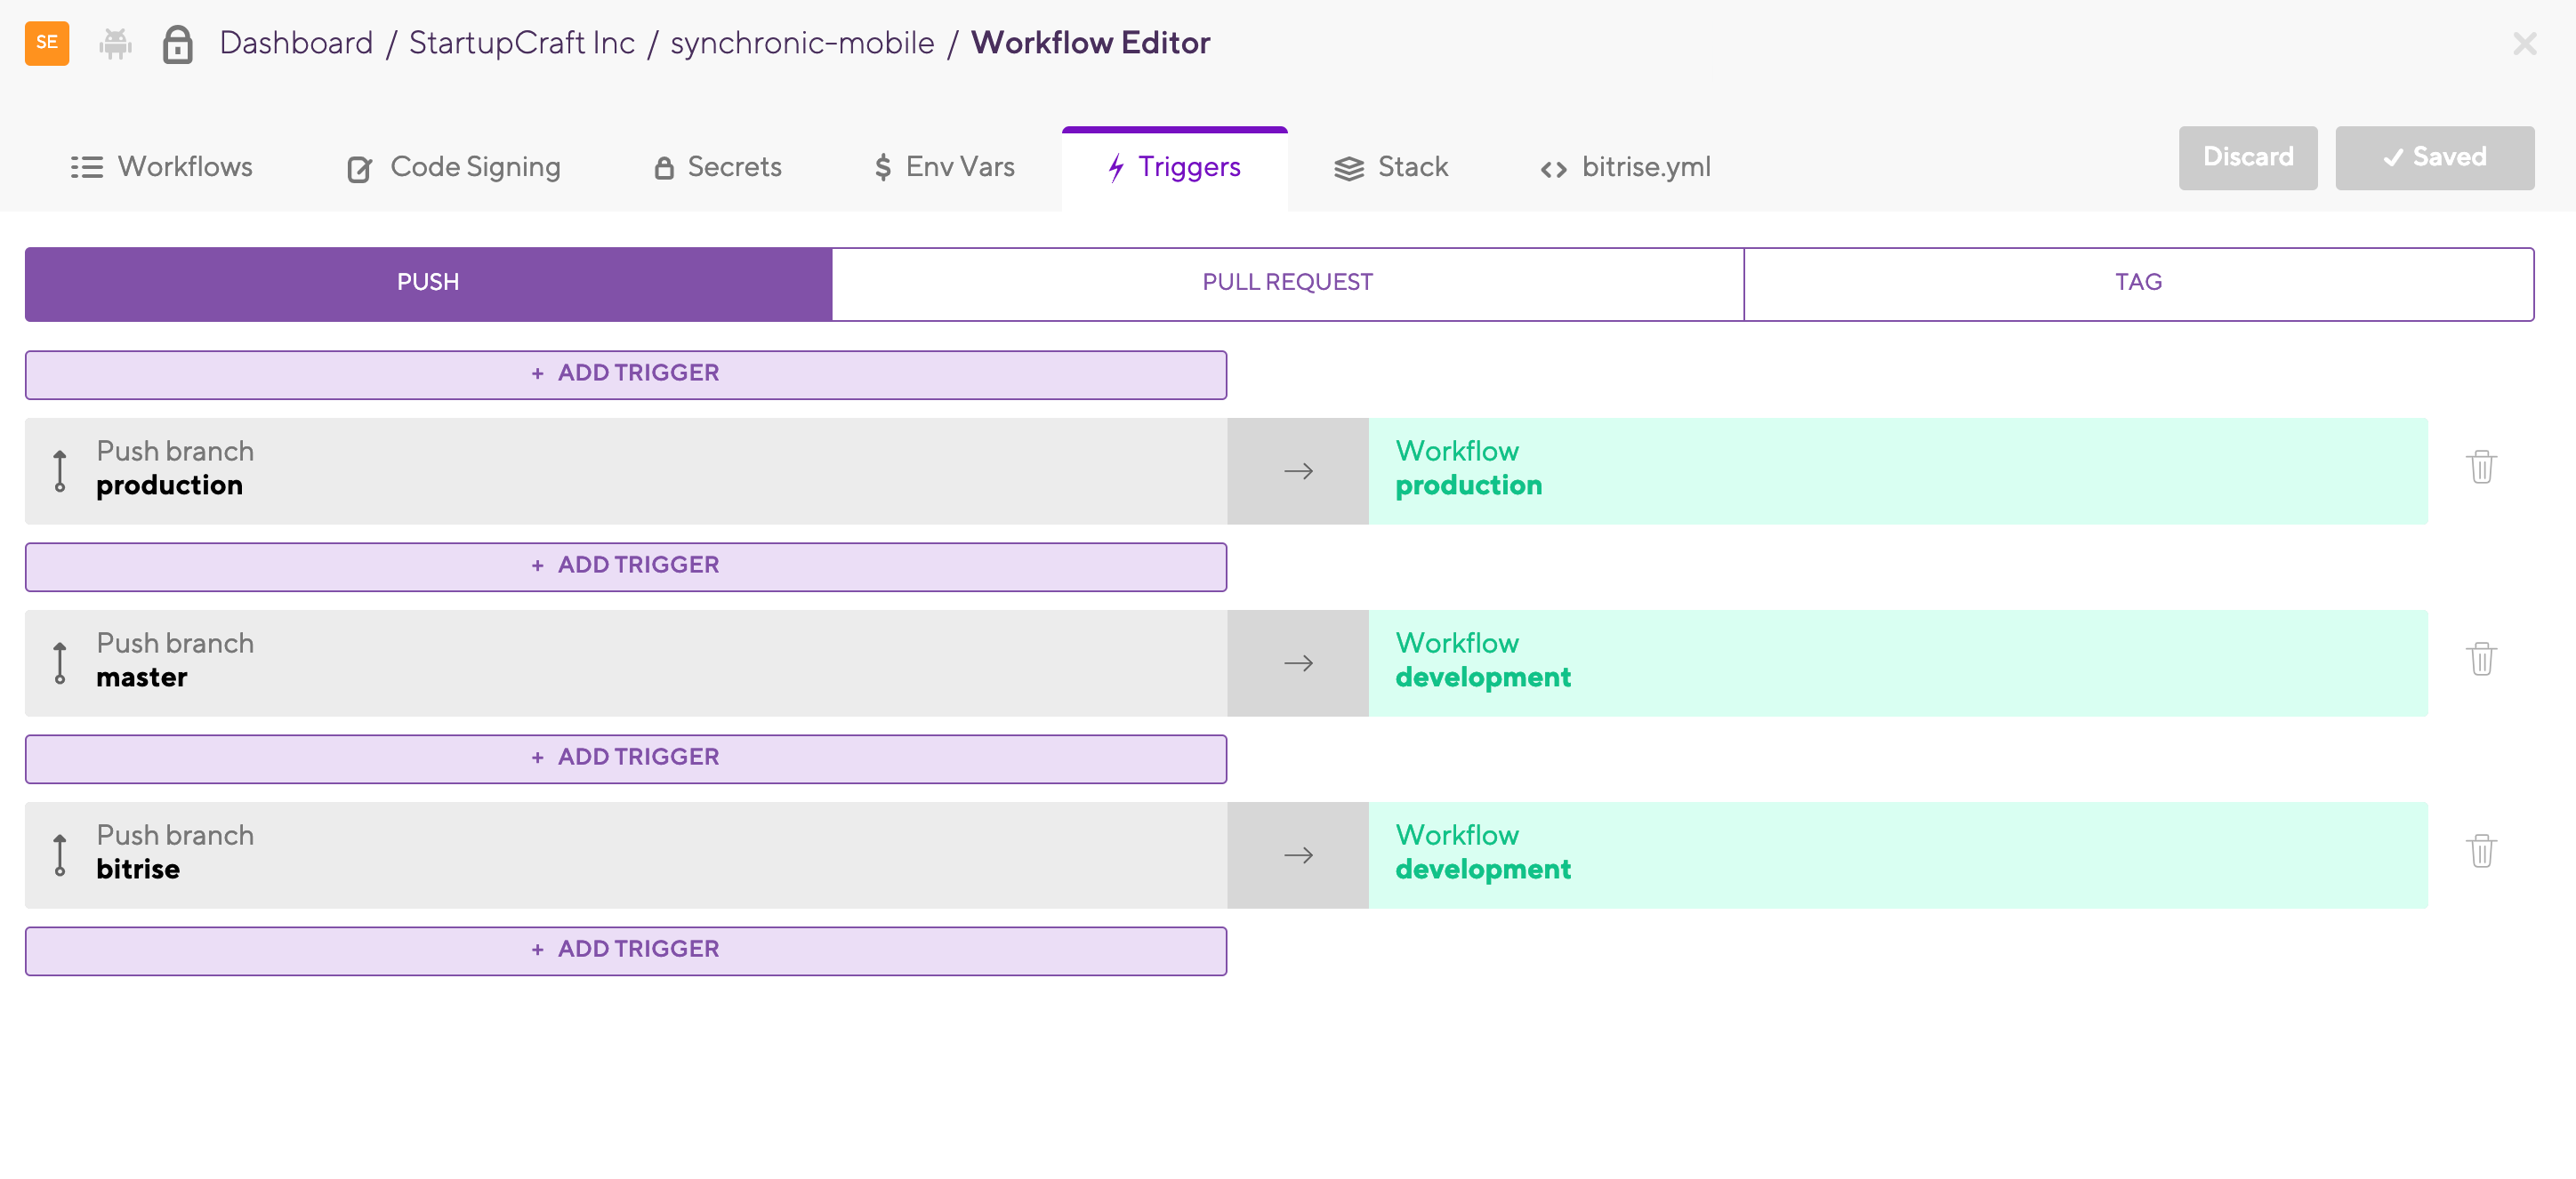This screenshot has height=1179, width=2576.
Task: Click the Android robot icon in header
Action: pos(114,42)
